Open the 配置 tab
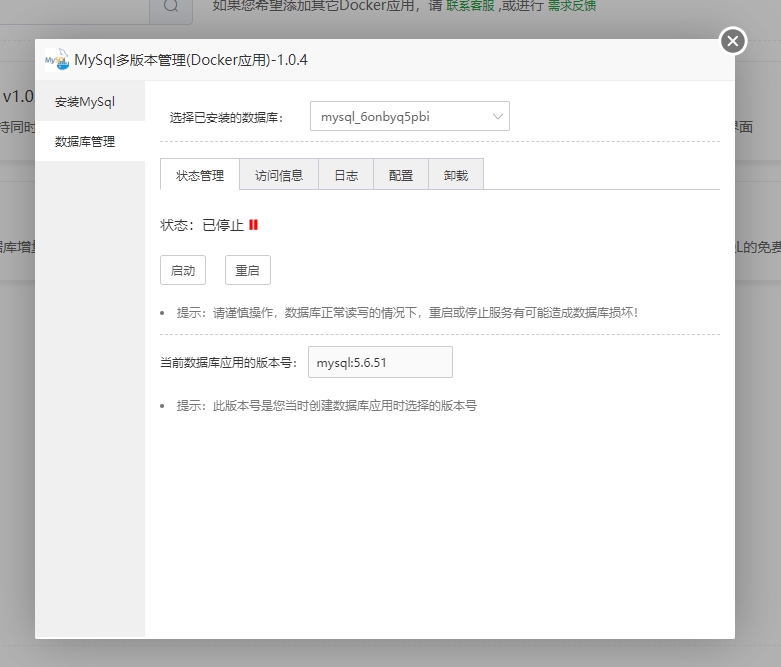The image size is (781, 667). (401, 175)
